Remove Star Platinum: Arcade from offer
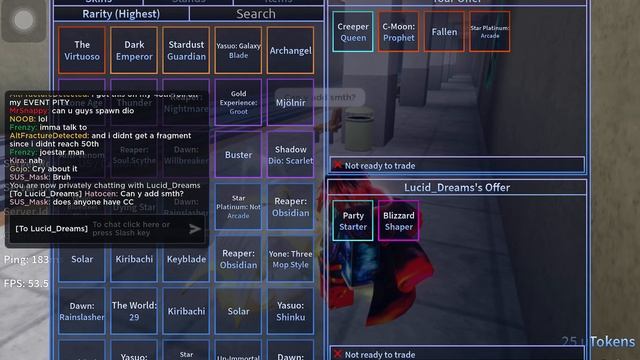 pos(490,31)
